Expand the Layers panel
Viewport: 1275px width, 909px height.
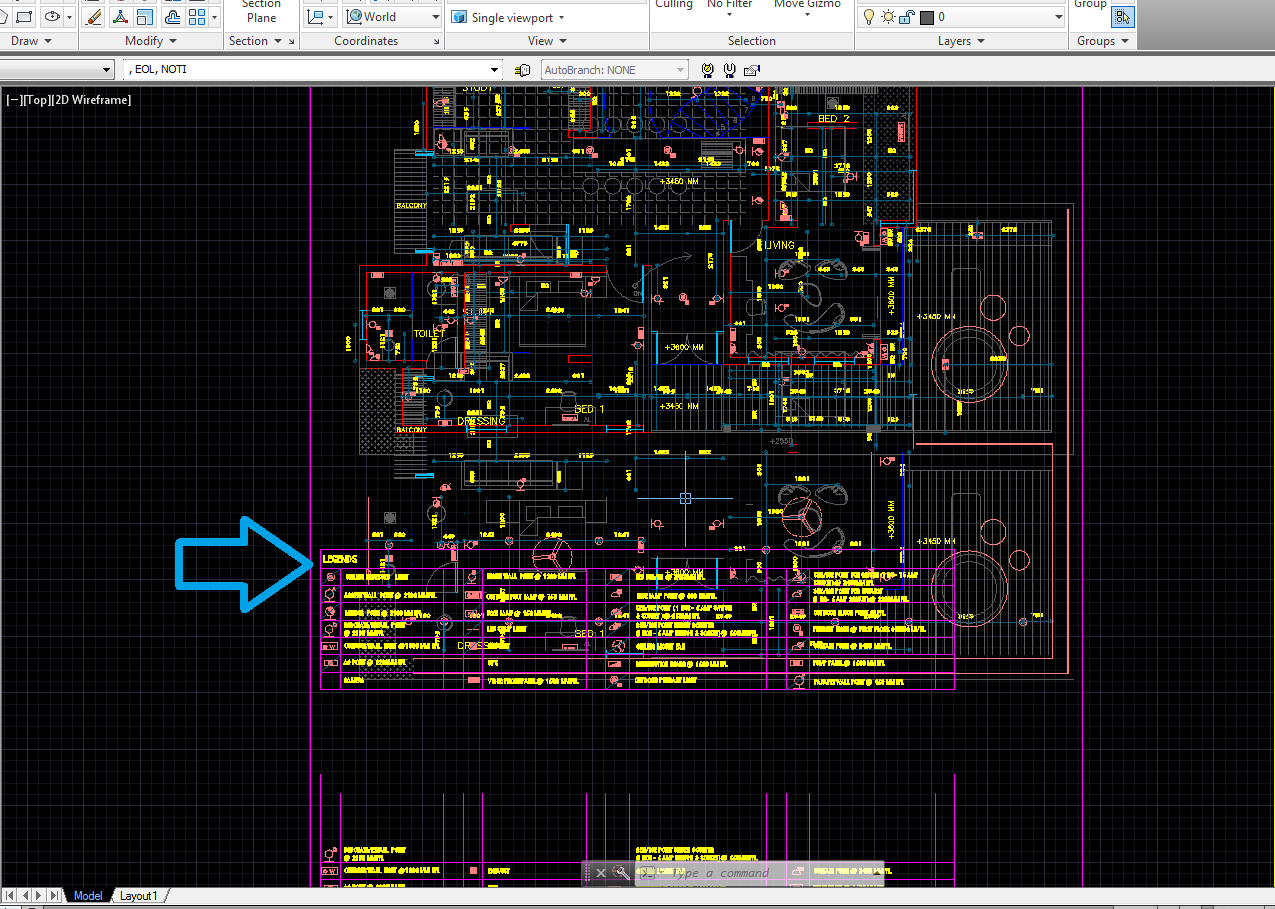click(961, 41)
